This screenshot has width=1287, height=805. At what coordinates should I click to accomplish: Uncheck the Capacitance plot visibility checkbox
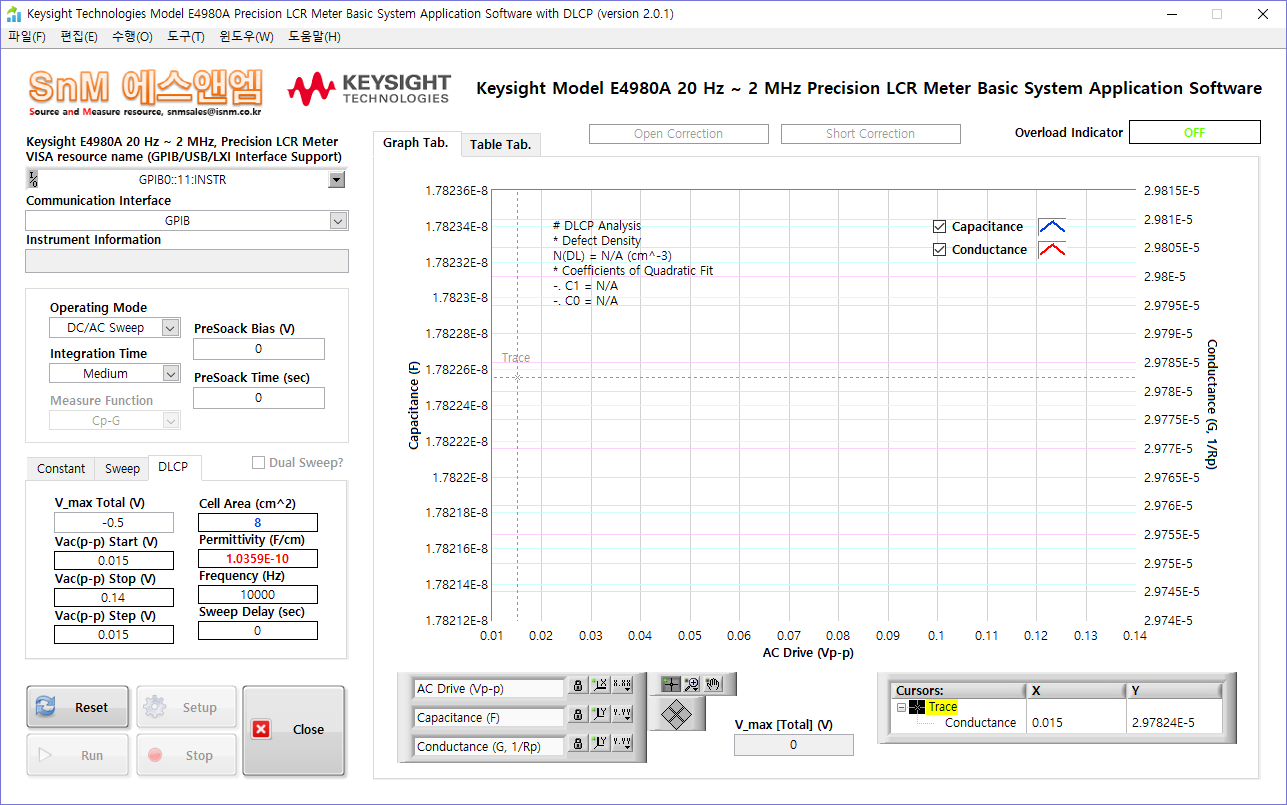point(939,227)
